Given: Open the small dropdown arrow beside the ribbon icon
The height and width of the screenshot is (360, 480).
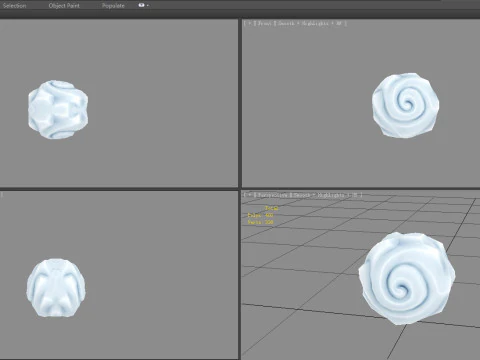Looking at the screenshot, I should [148, 5].
